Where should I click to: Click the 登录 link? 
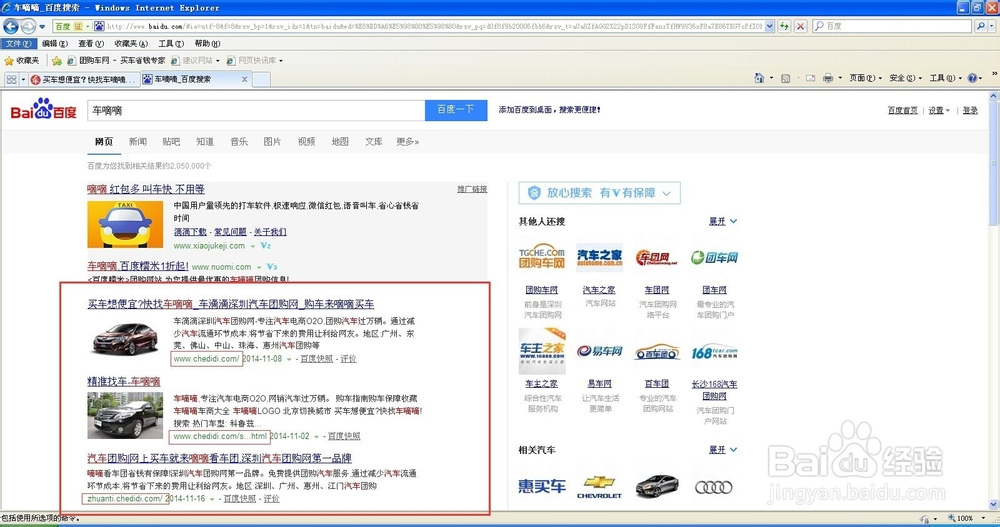[970, 110]
